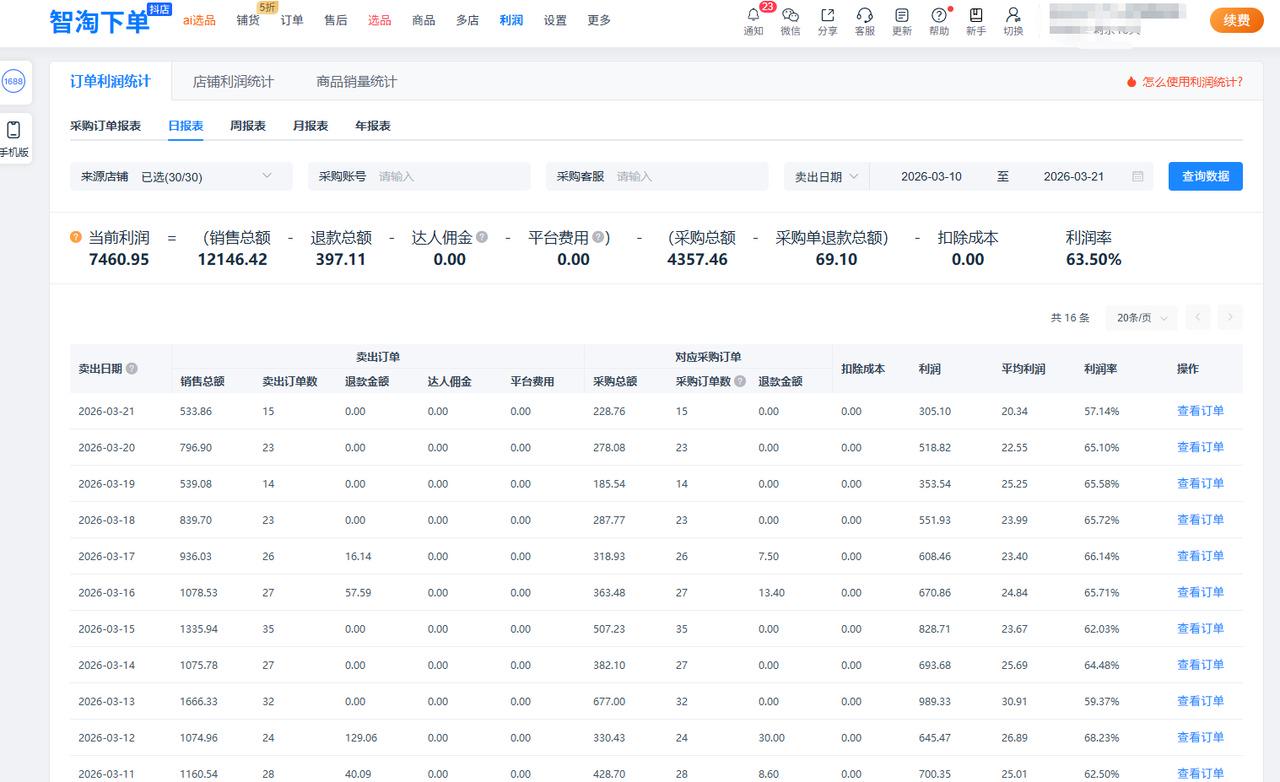Open the 订单 menu in top navigation

click(x=292, y=20)
